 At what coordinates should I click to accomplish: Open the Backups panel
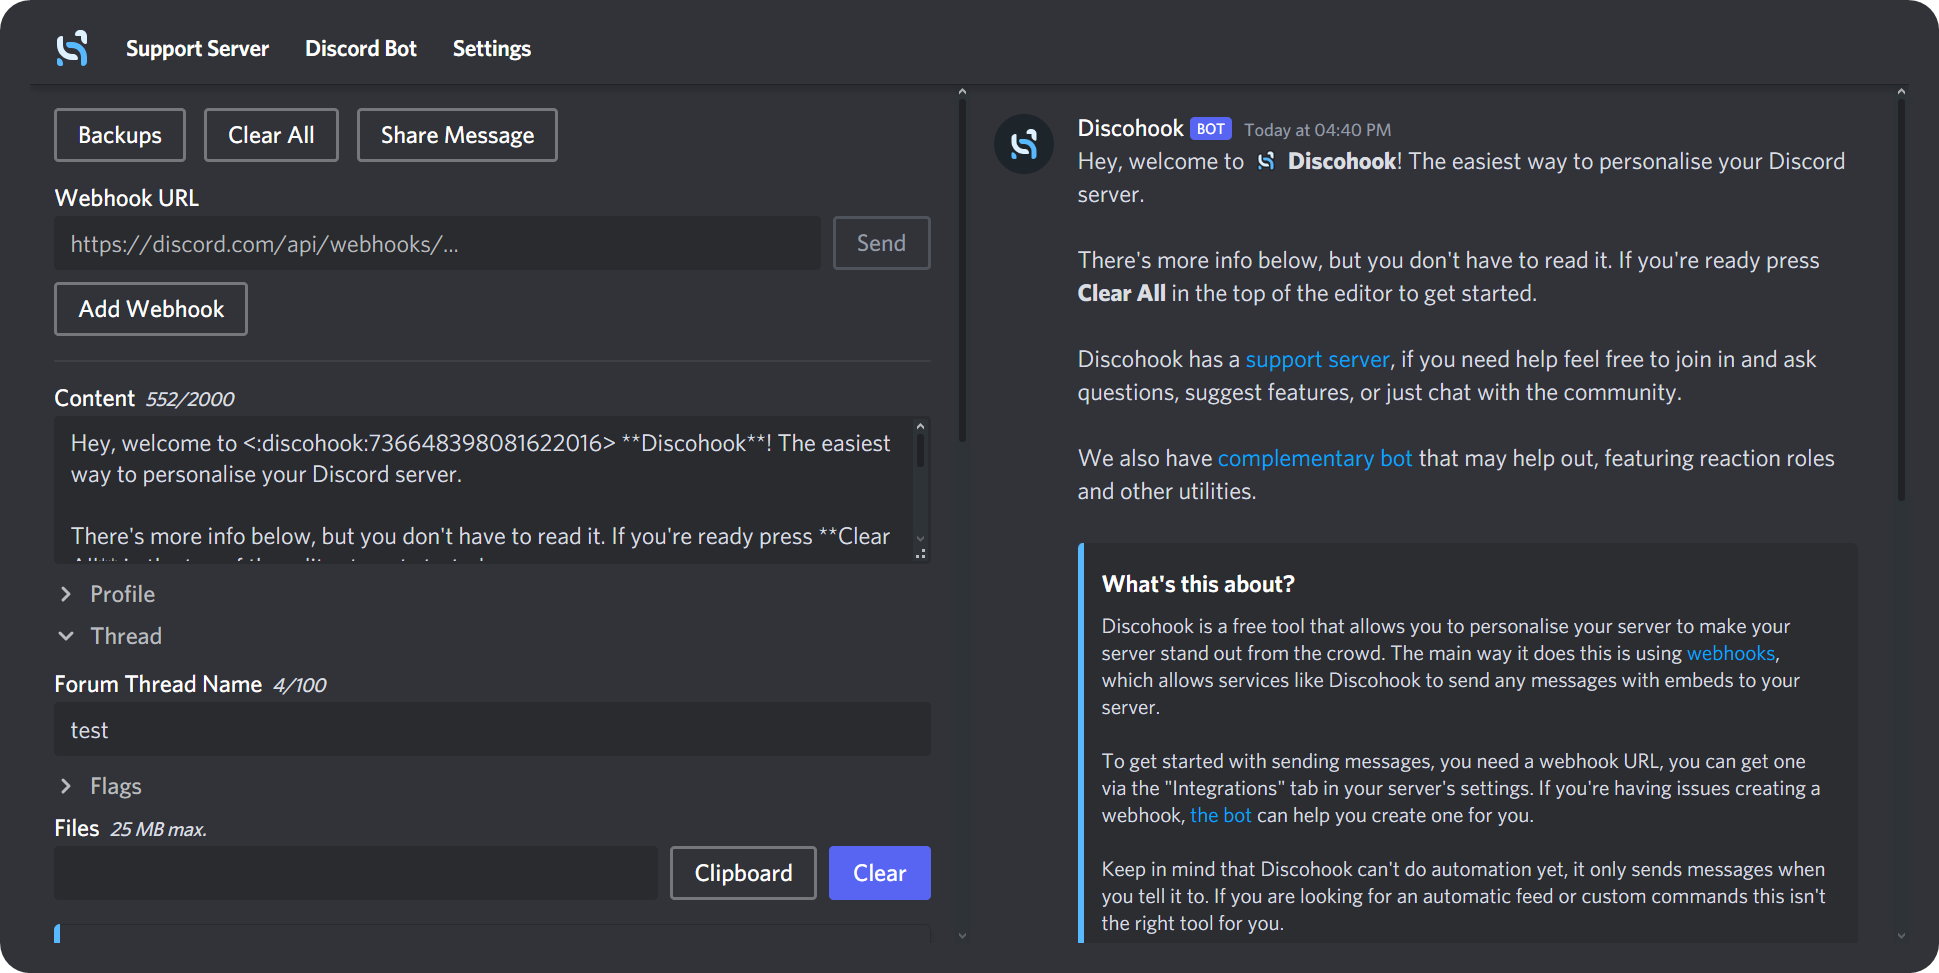[119, 134]
